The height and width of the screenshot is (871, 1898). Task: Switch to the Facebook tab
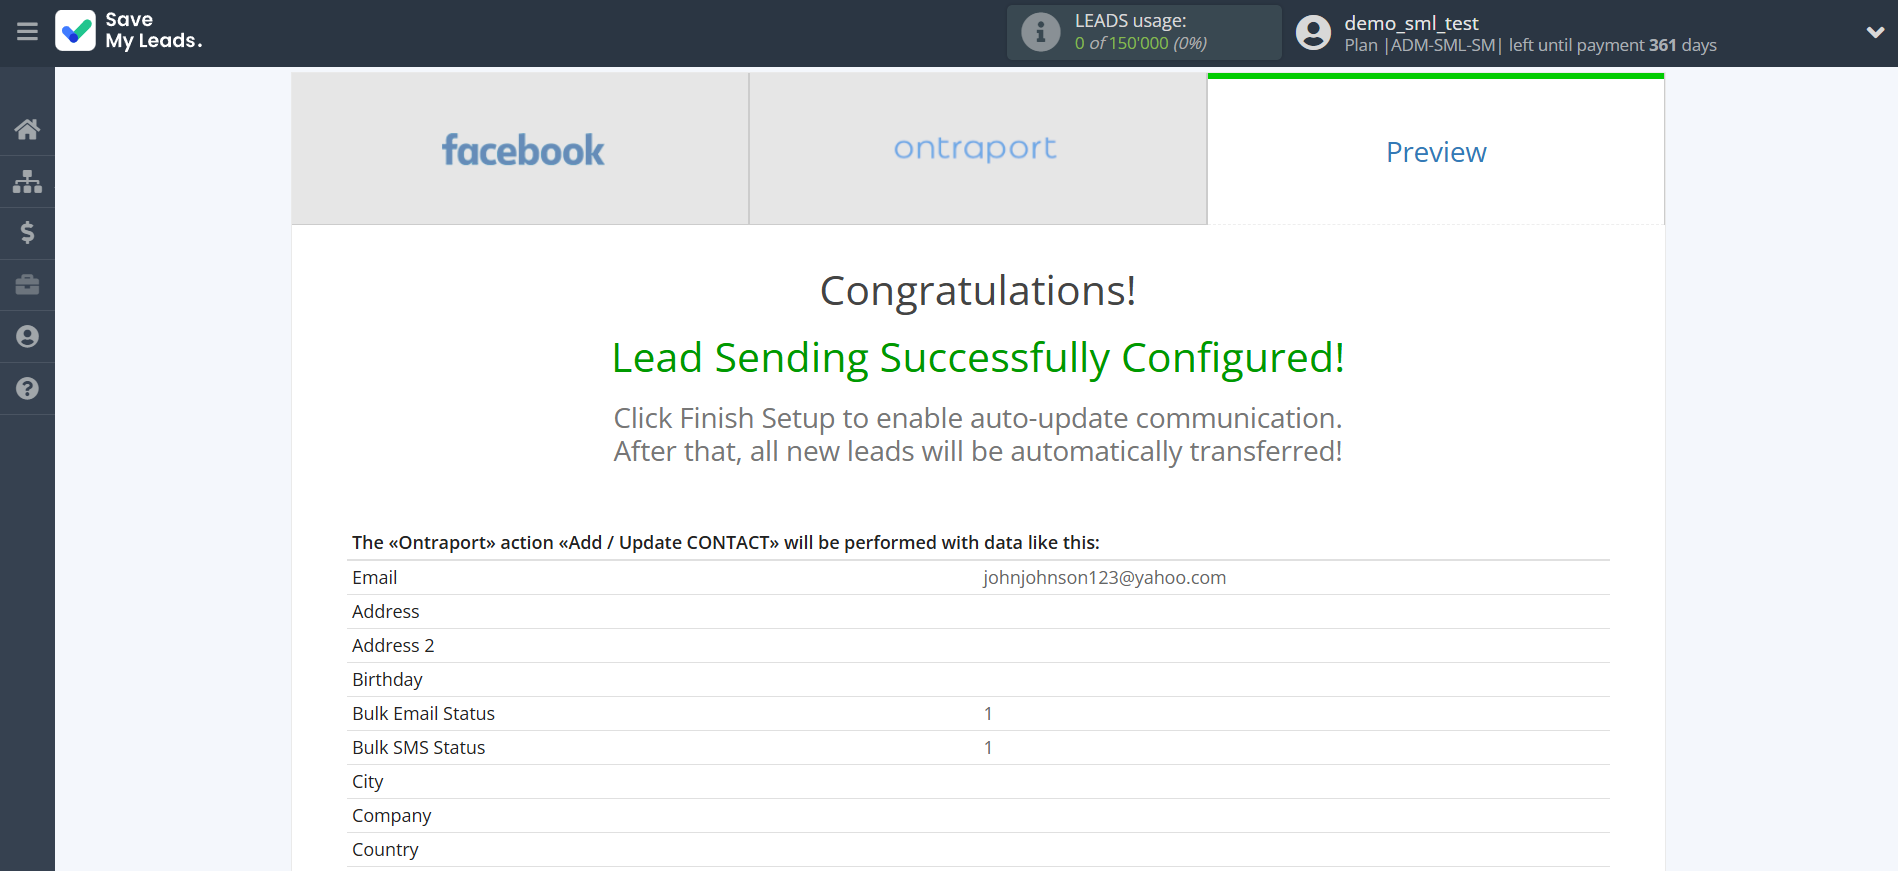coord(521,150)
